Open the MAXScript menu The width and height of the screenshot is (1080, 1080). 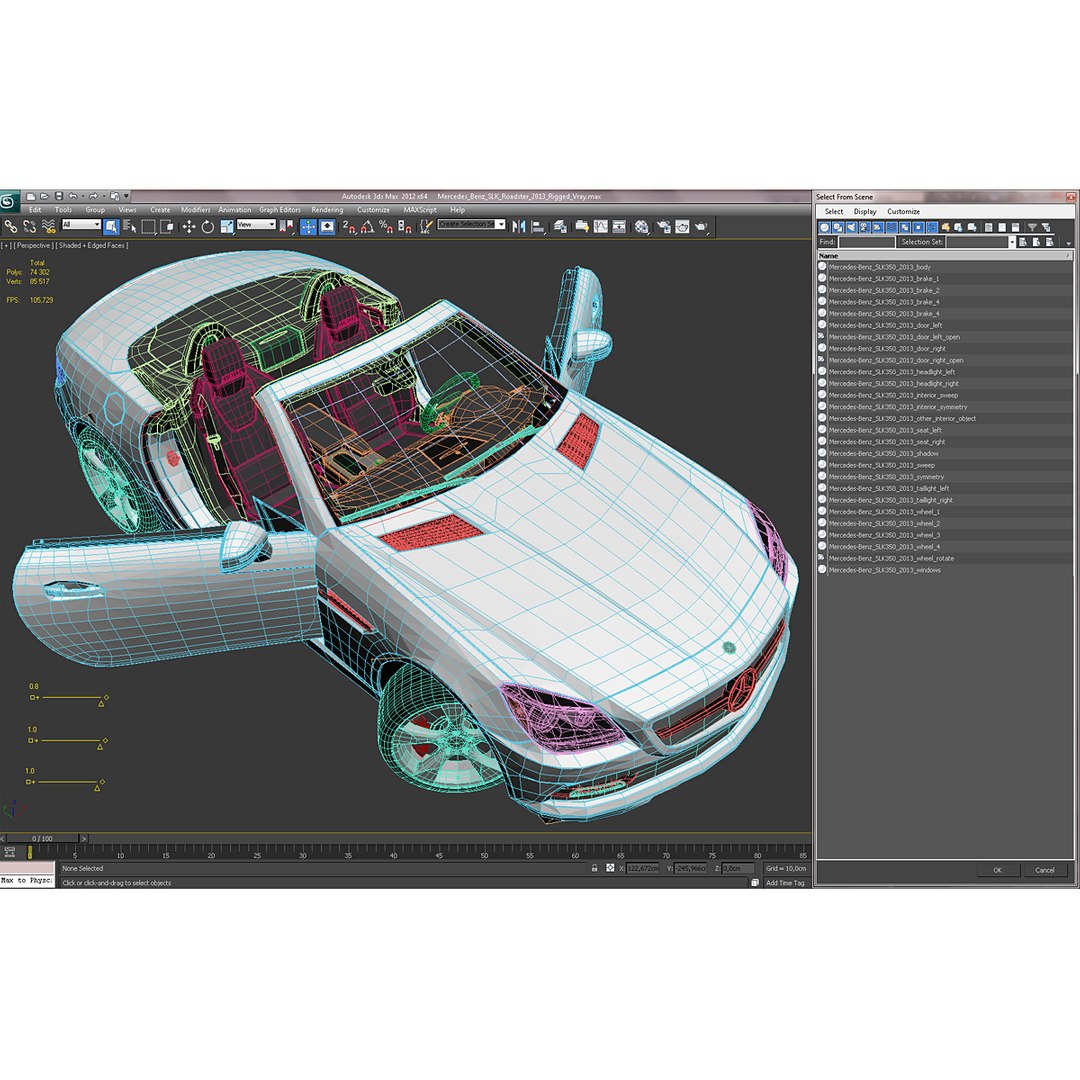(420, 209)
